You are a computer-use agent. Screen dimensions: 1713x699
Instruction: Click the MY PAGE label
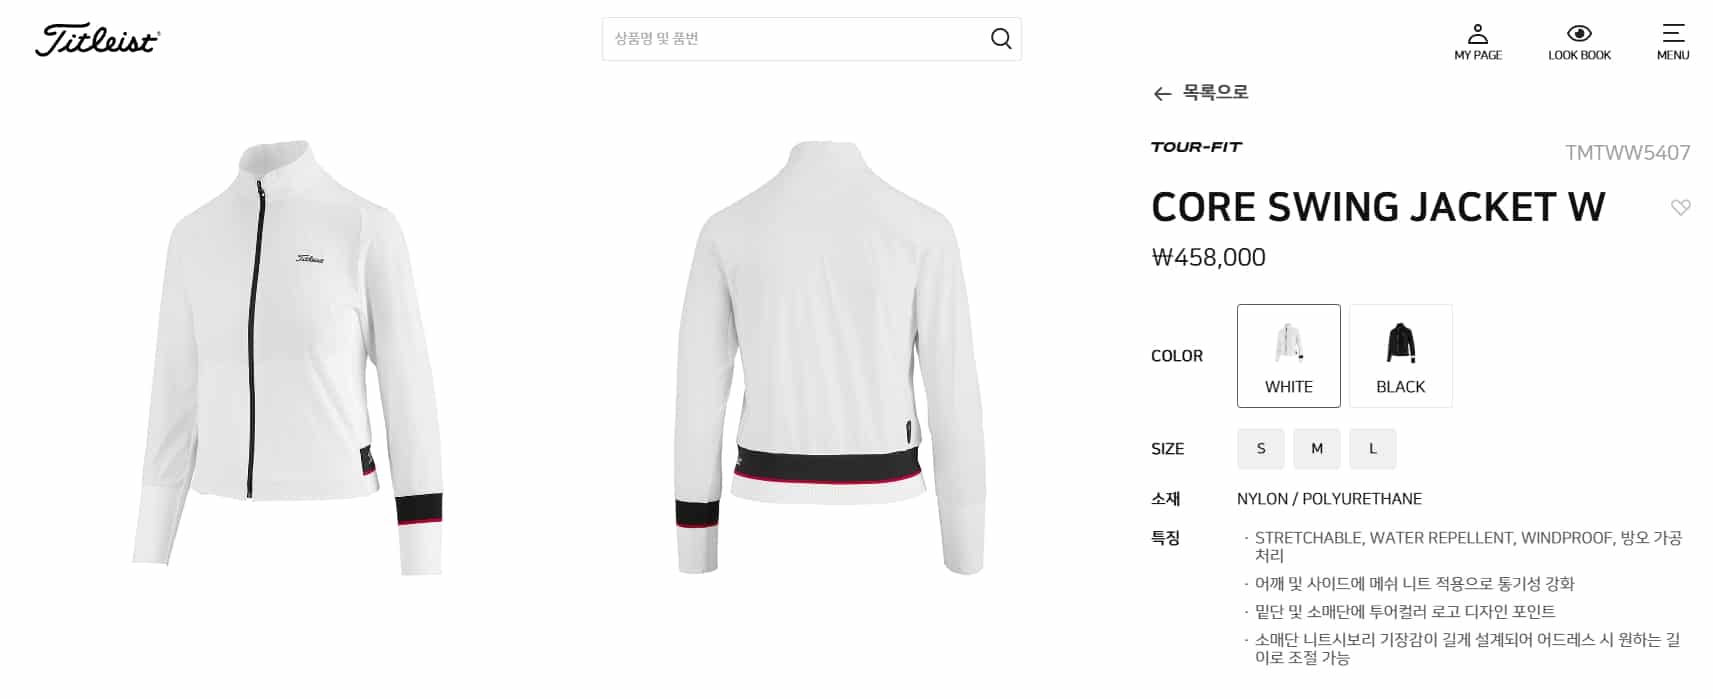(1478, 55)
